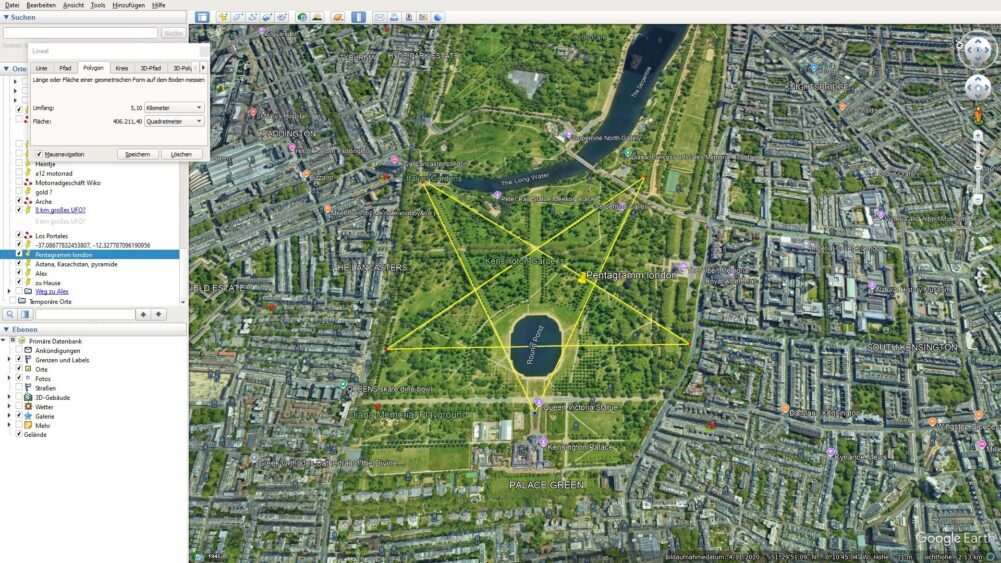Click the Suche button
Viewport: 1001px width, 563px height.
pyautogui.click(x=173, y=33)
